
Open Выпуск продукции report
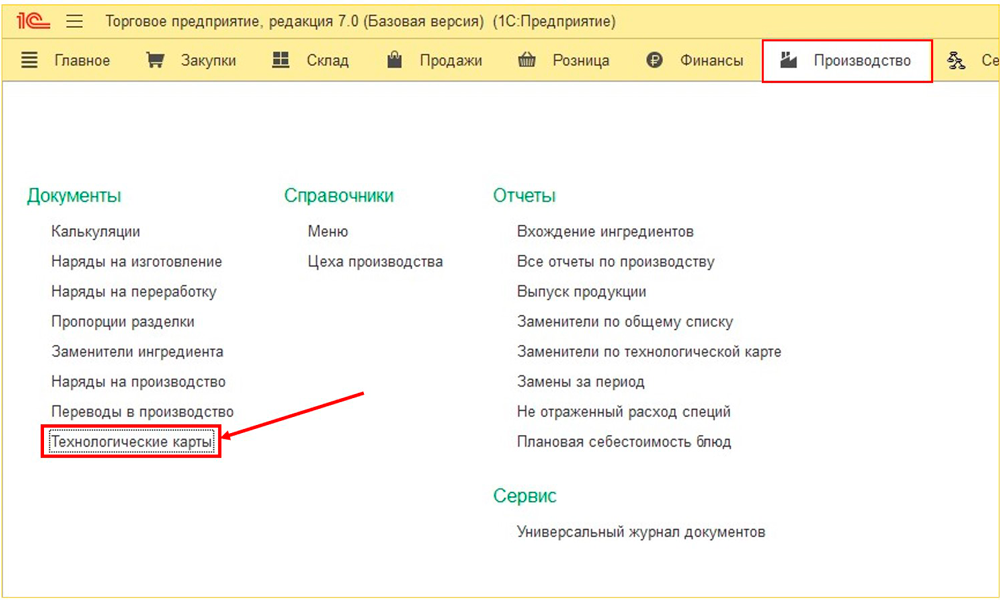(x=581, y=292)
